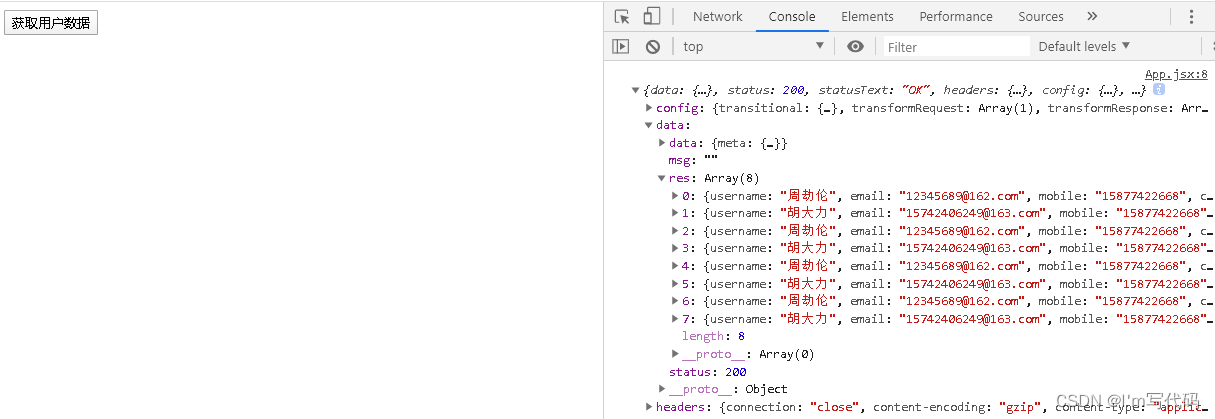
Task: Open the Network tab
Action: 717,16
